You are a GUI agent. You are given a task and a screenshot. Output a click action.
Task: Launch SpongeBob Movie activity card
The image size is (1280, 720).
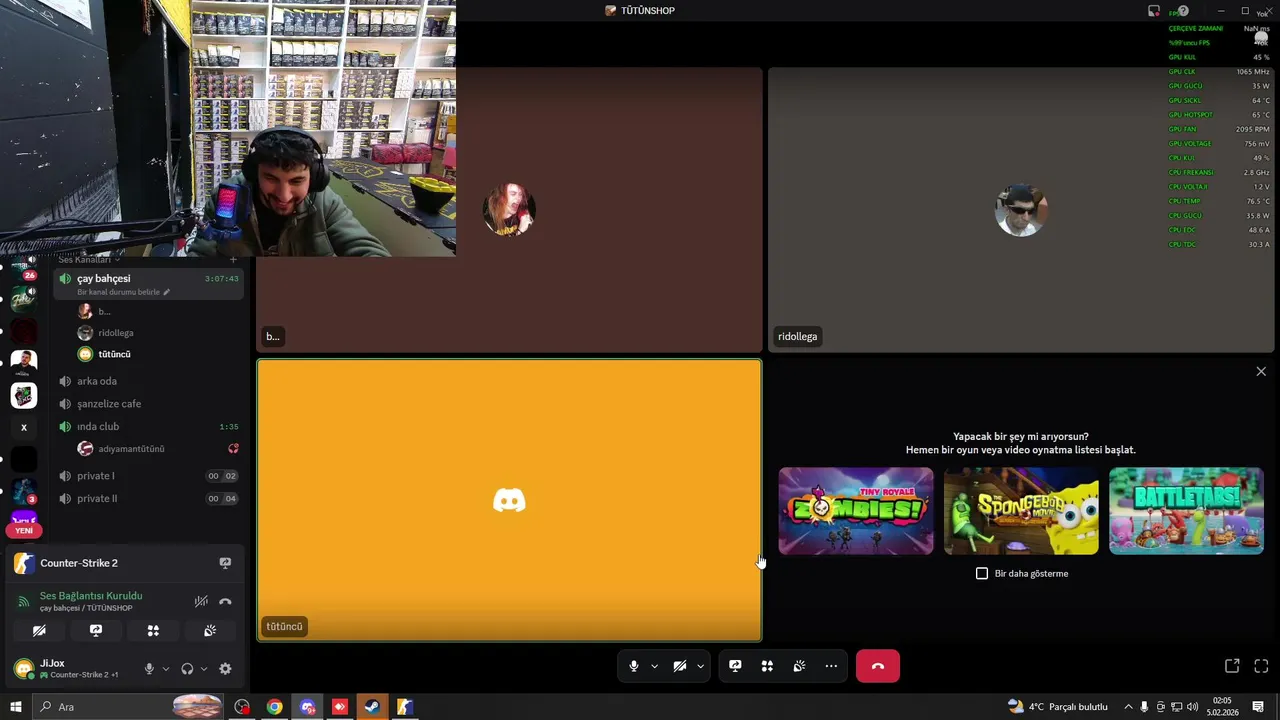(1021, 511)
